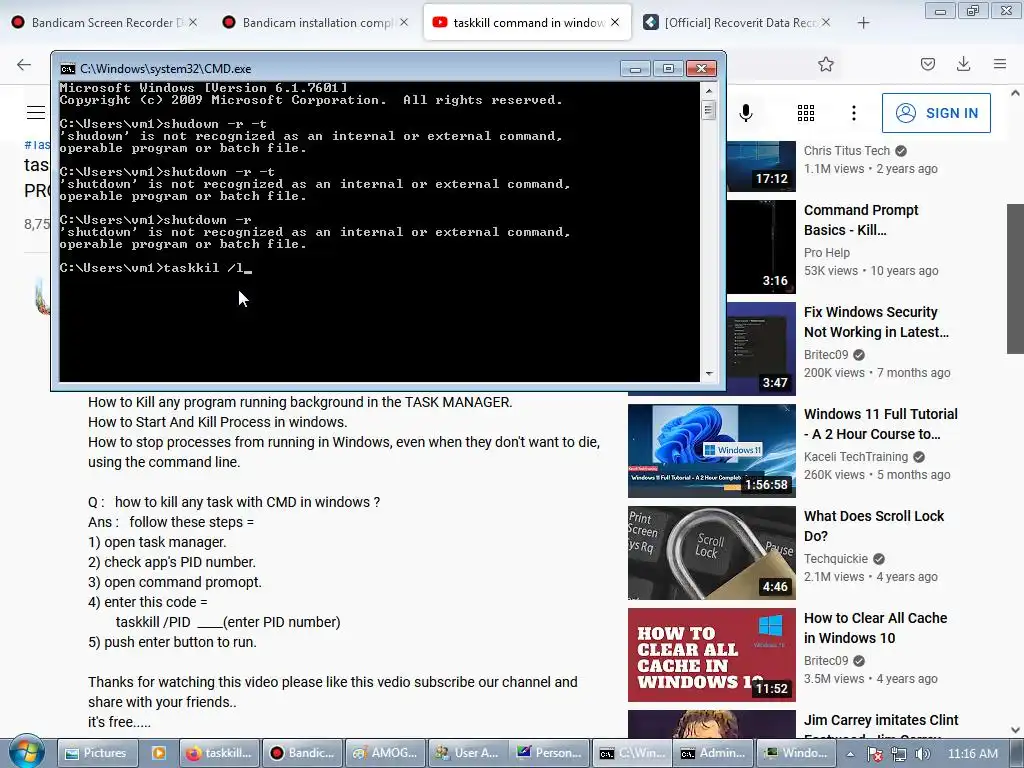Open What Does Scroll Lock Do video
This screenshot has width=1024, height=768.
[x=874, y=526]
